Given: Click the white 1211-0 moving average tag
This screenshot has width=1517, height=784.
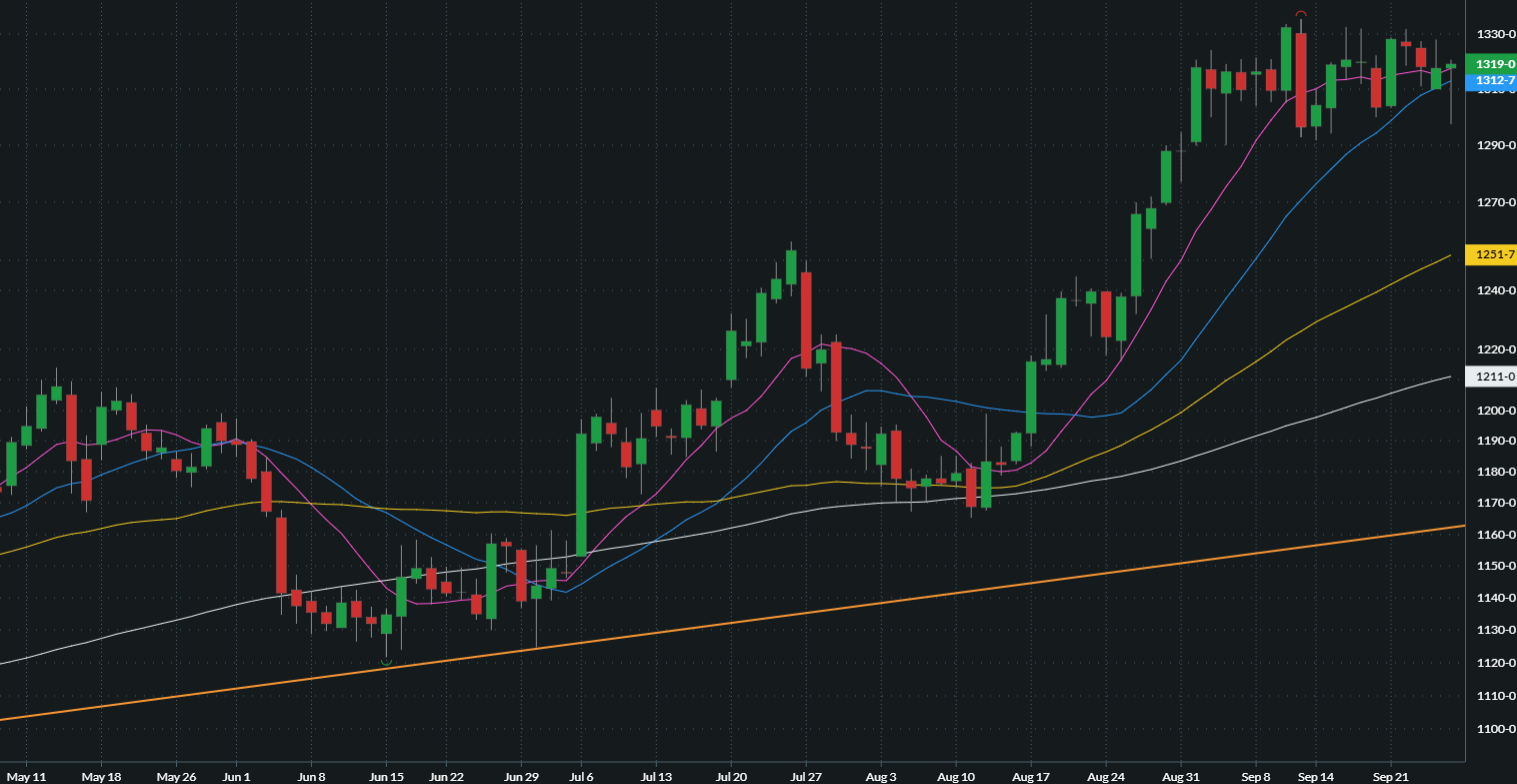Looking at the screenshot, I should (x=1491, y=377).
